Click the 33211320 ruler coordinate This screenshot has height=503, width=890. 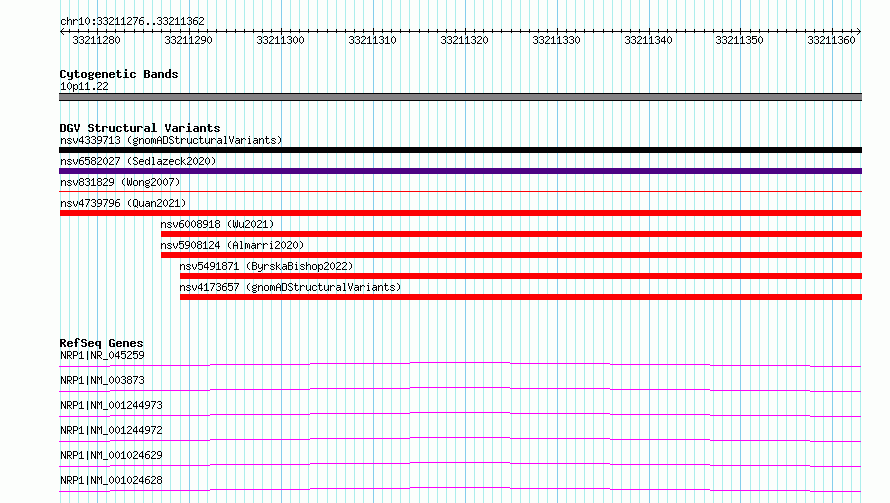(464, 40)
